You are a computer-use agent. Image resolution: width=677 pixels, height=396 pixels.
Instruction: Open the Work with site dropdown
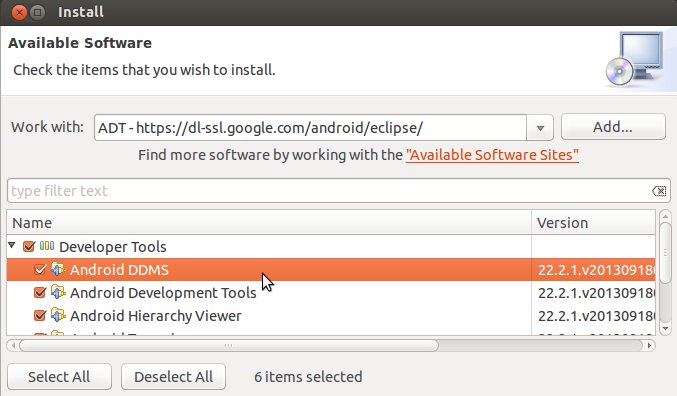540,128
